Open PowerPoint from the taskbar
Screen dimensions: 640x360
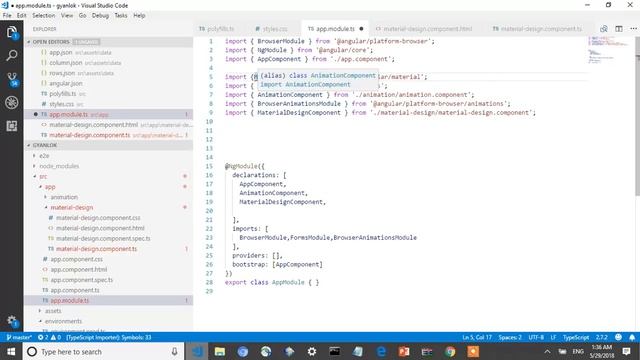(x=404, y=351)
